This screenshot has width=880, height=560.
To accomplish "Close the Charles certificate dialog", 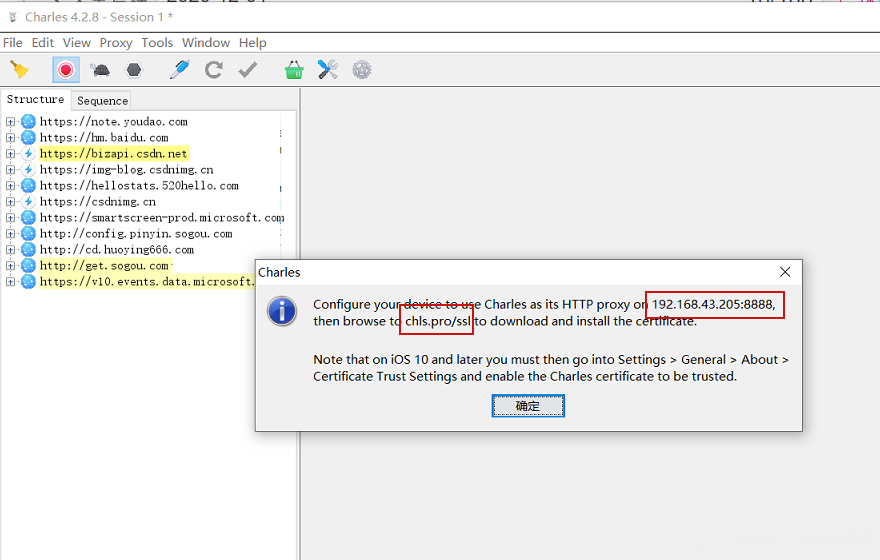I will click(785, 272).
